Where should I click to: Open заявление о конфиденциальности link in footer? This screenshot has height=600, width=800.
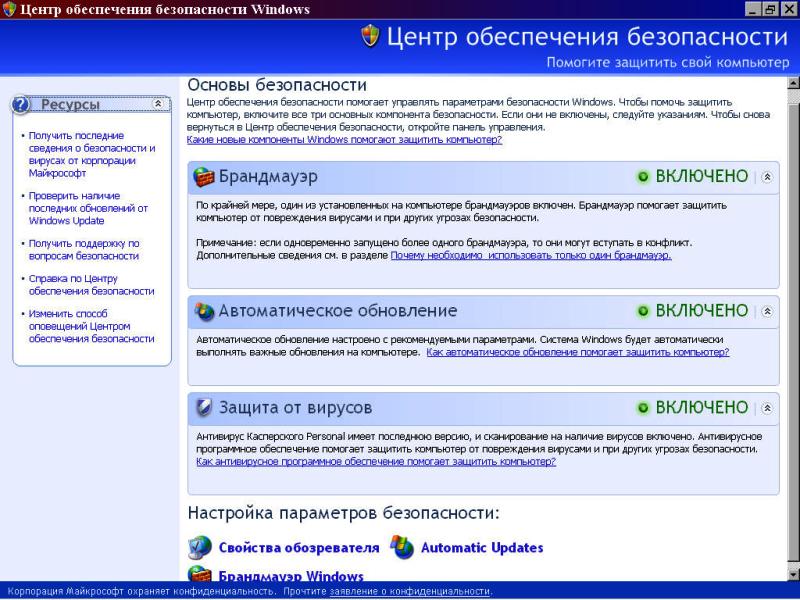(x=410, y=591)
